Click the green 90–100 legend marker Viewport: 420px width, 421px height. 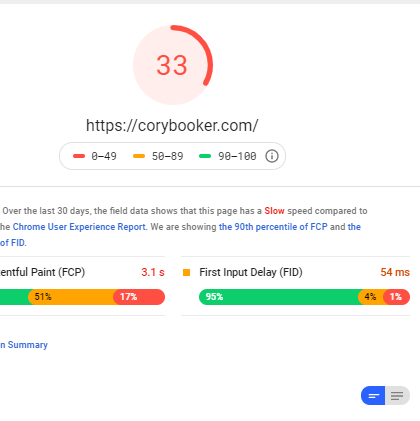click(x=205, y=156)
